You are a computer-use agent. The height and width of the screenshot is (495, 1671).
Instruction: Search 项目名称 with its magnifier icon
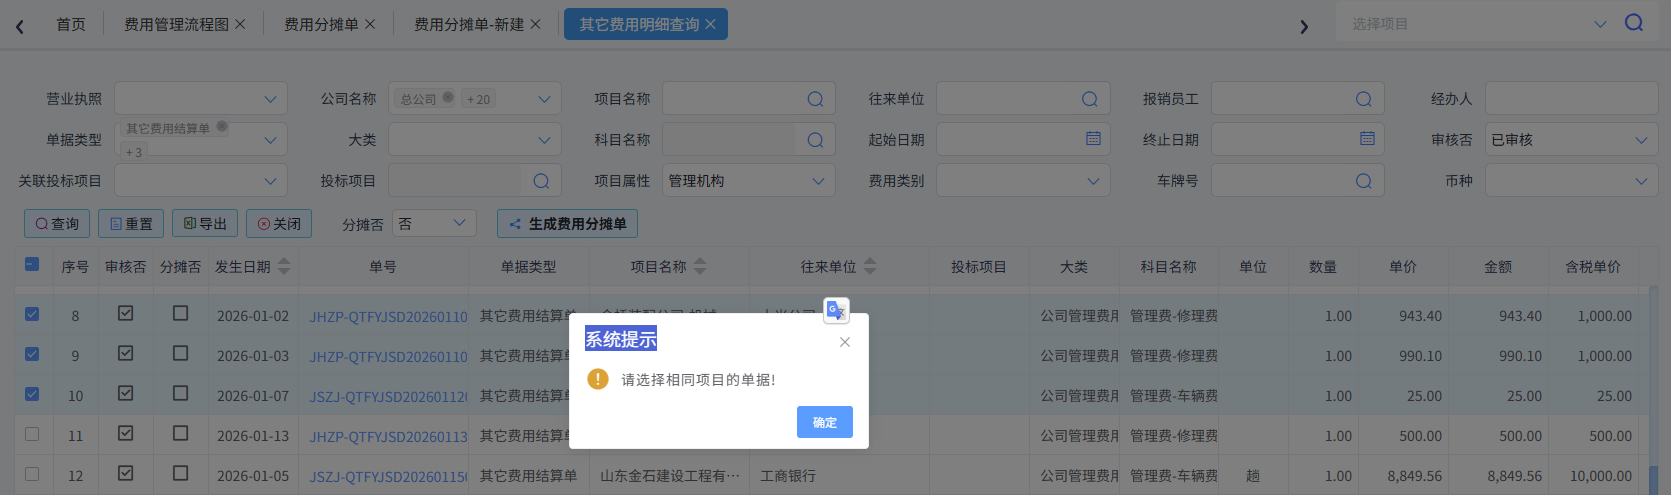(x=815, y=99)
